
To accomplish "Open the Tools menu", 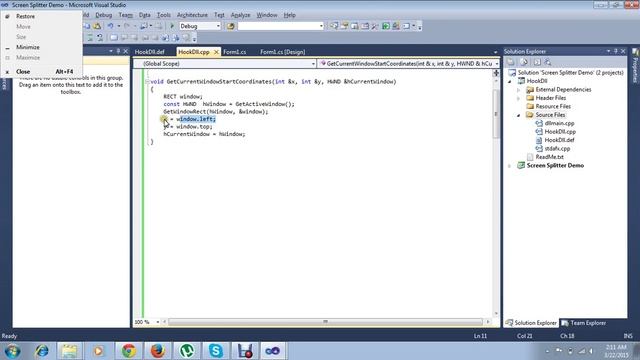I will click(163, 15).
